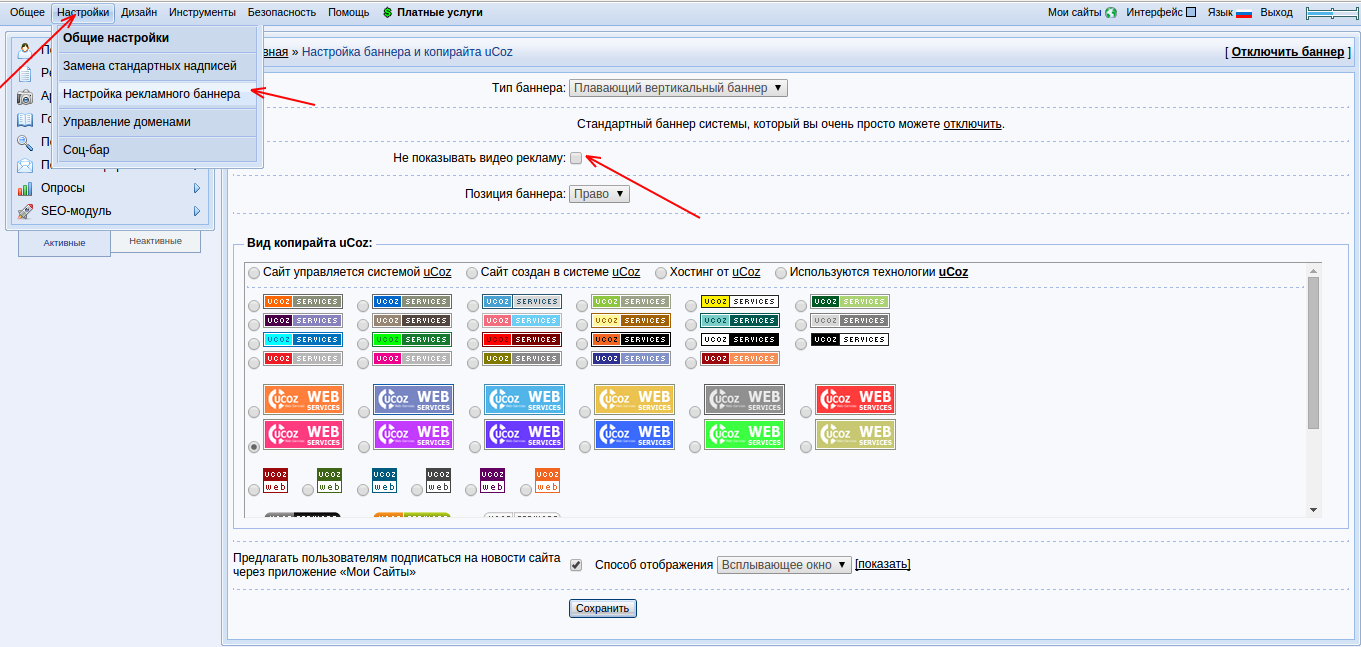The width and height of the screenshot is (1361, 647).
Task: Select radio for the royal blue WEB Services banner
Action: click(x=585, y=447)
